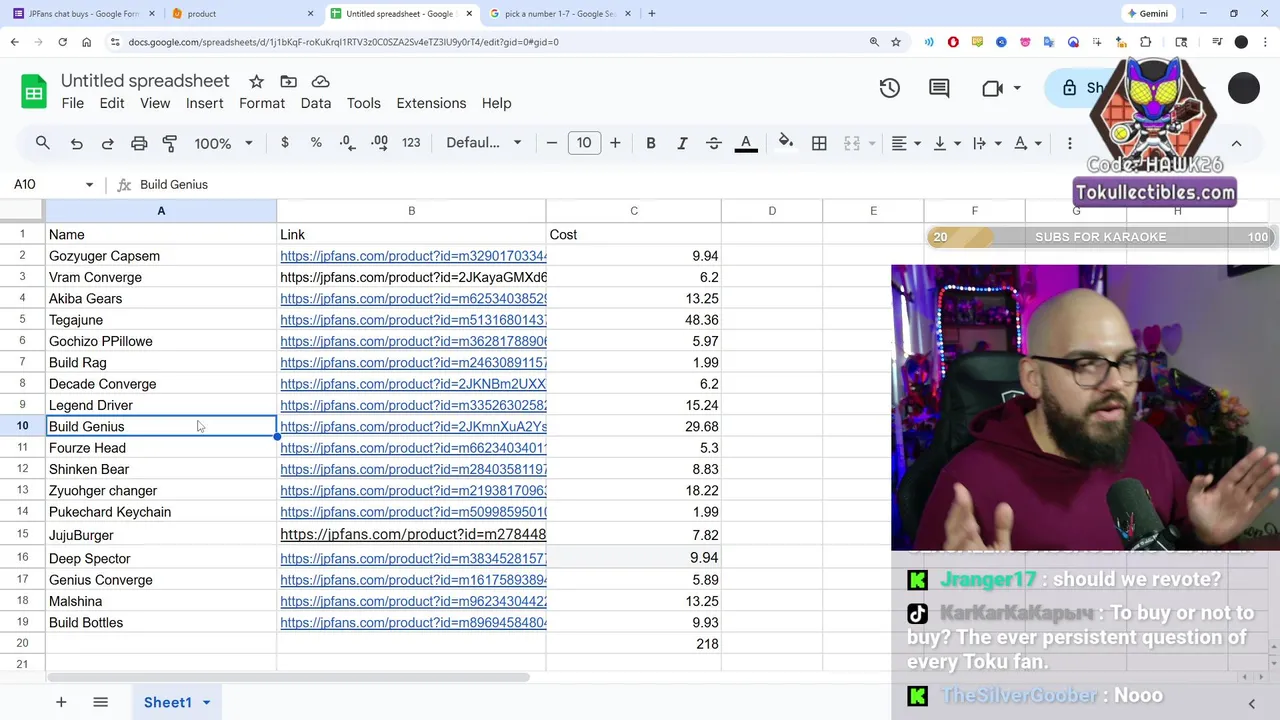Open the Sheet1 tab dropdown arrow

click(x=207, y=702)
